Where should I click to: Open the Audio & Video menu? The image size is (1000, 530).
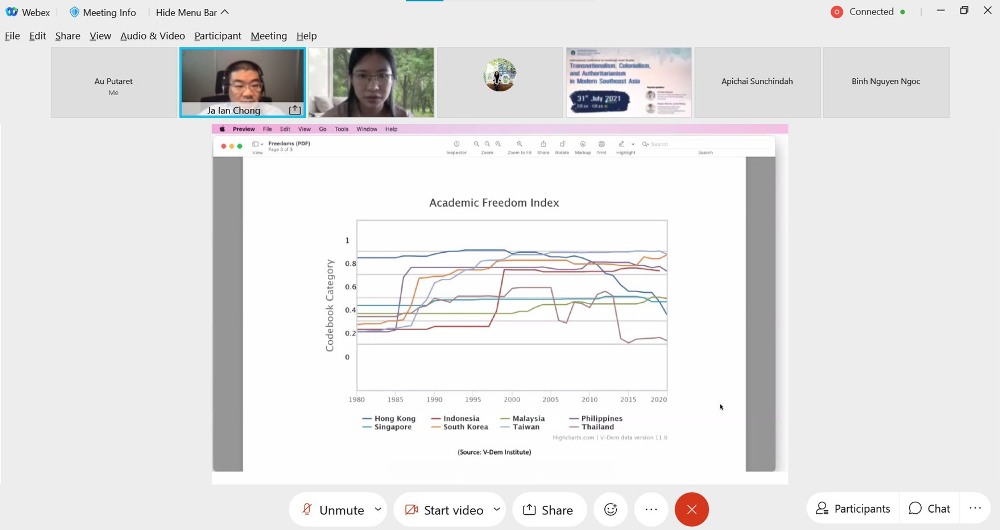(x=152, y=36)
